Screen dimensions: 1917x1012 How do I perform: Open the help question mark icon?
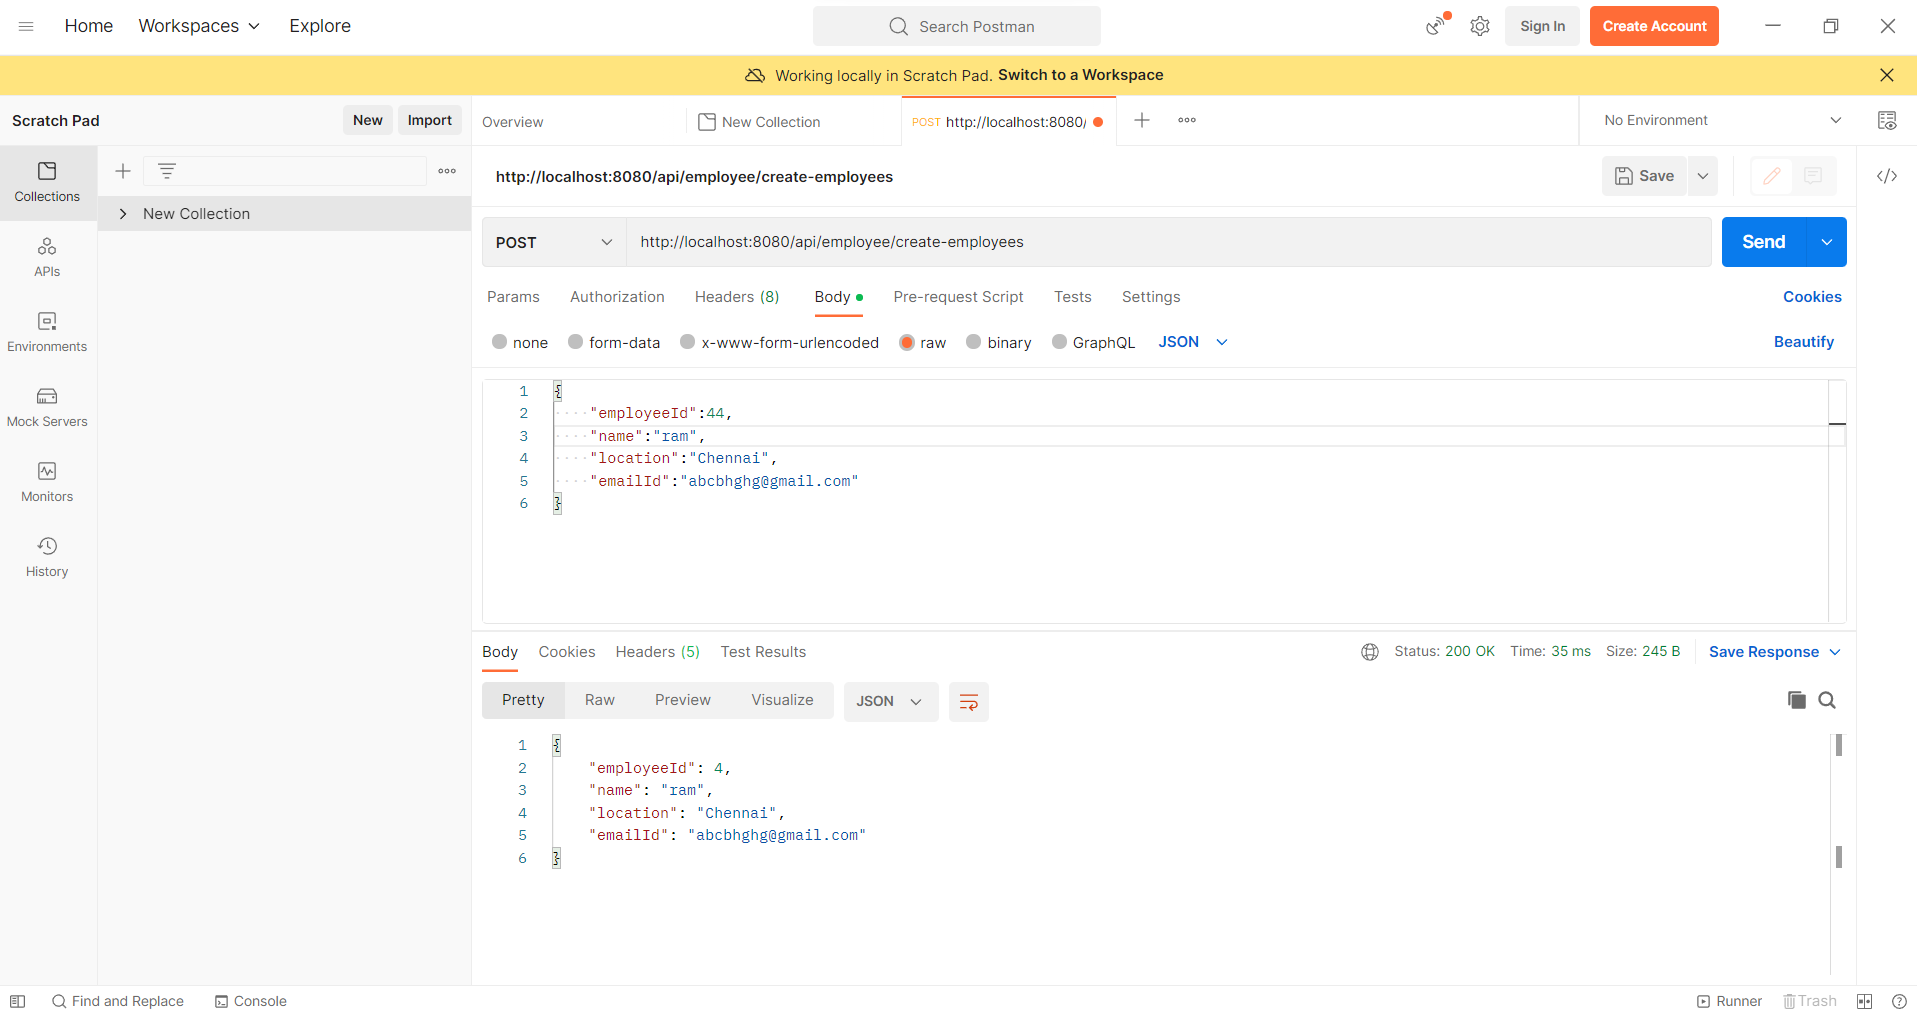tap(1899, 1001)
